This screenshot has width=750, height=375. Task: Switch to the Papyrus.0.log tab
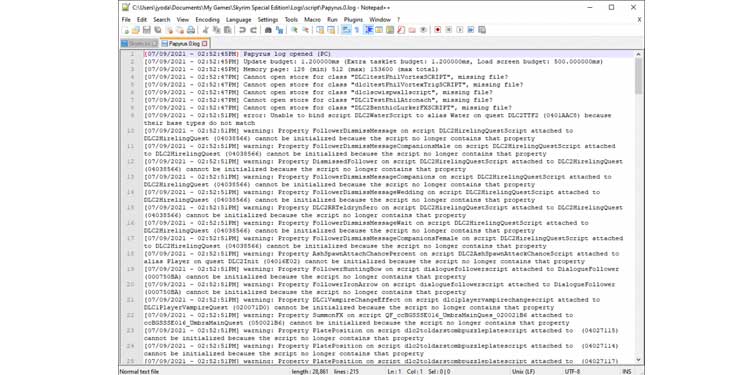(x=184, y=44)
